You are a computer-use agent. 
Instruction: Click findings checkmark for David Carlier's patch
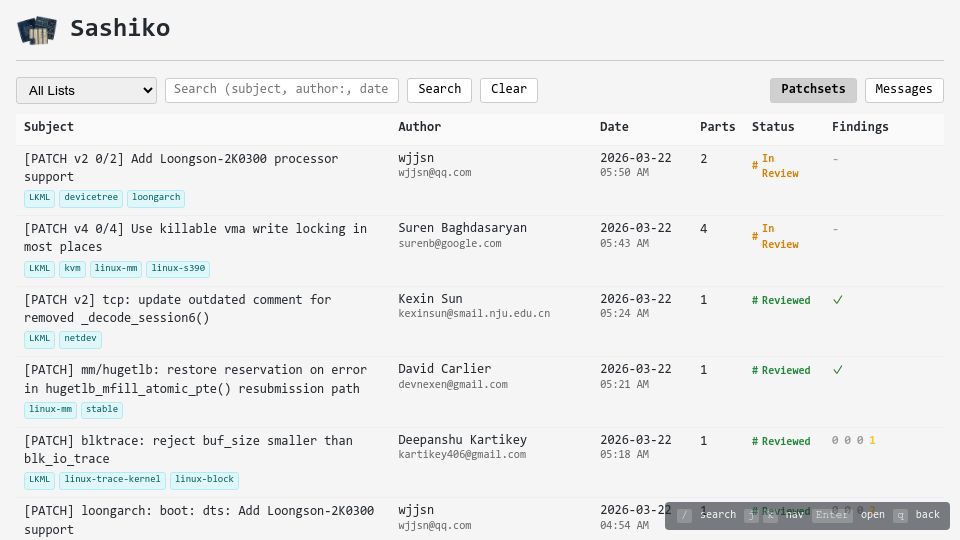(x=838, y=370)
